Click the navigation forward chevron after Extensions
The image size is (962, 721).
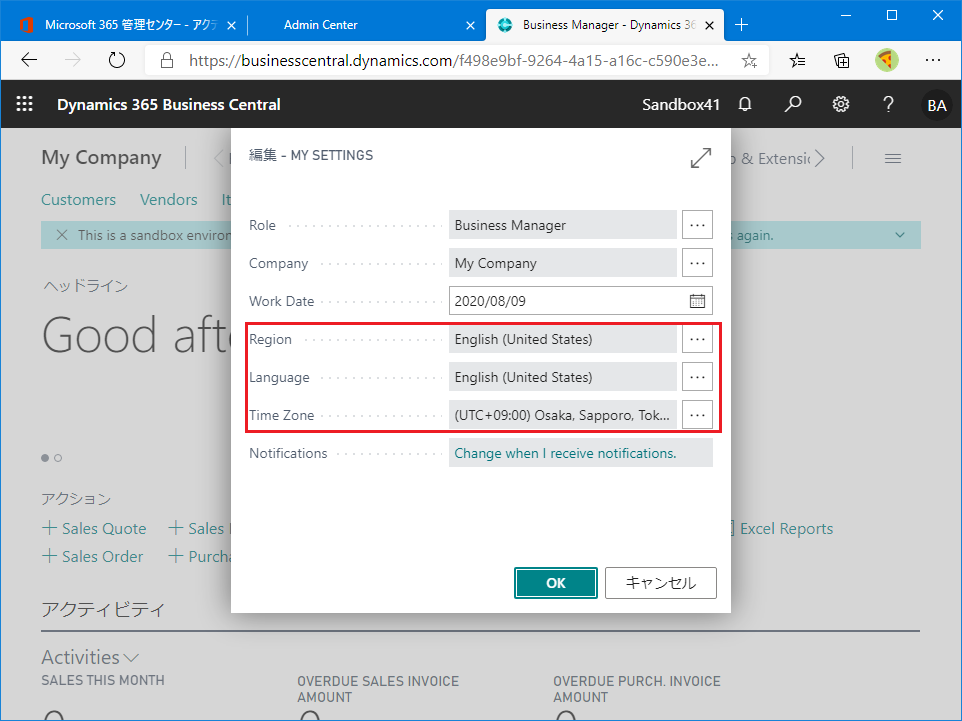[820, 159]
